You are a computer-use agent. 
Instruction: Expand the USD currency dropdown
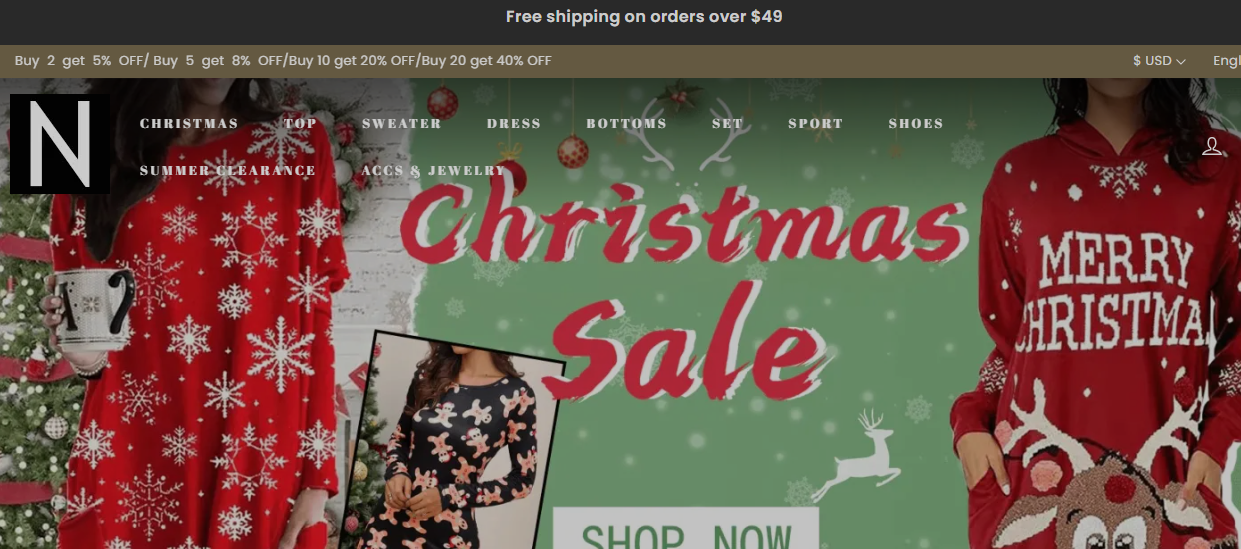pyautogui.click(x=1159, y=61)
